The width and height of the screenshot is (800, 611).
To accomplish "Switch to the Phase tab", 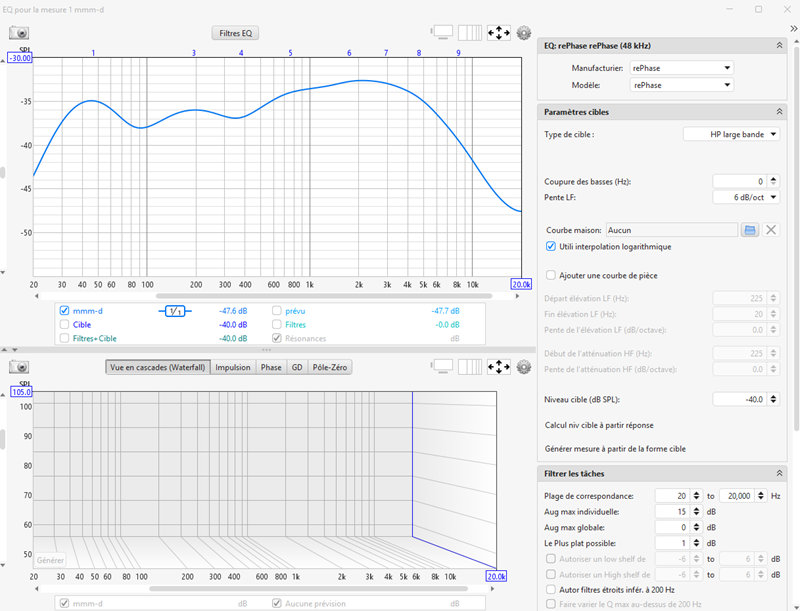I will tap(271, 367).
